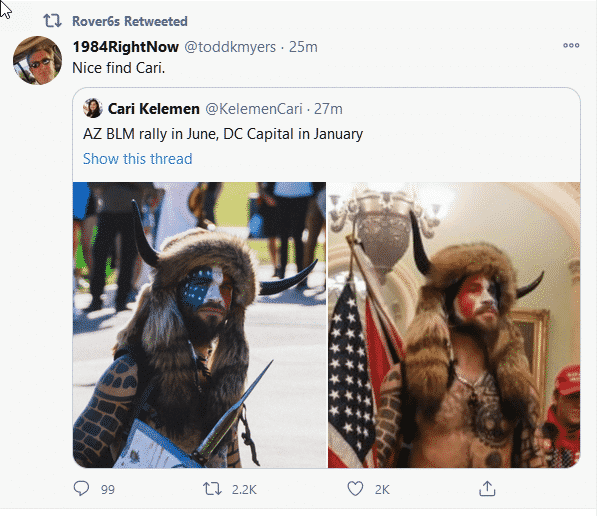Click the 1984RightNow profile avatar
The image size is (606, 516).
pos(38,63)
